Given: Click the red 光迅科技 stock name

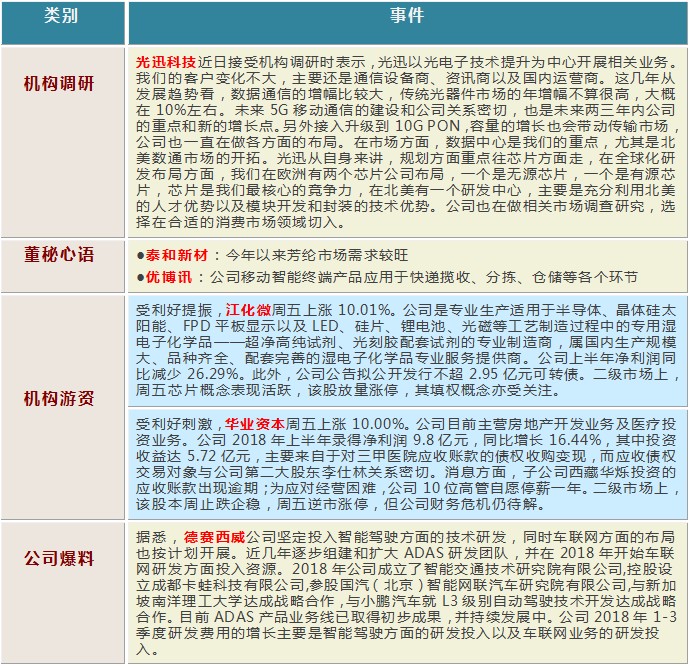Looking at the screenshot, I should click(166, 62).
